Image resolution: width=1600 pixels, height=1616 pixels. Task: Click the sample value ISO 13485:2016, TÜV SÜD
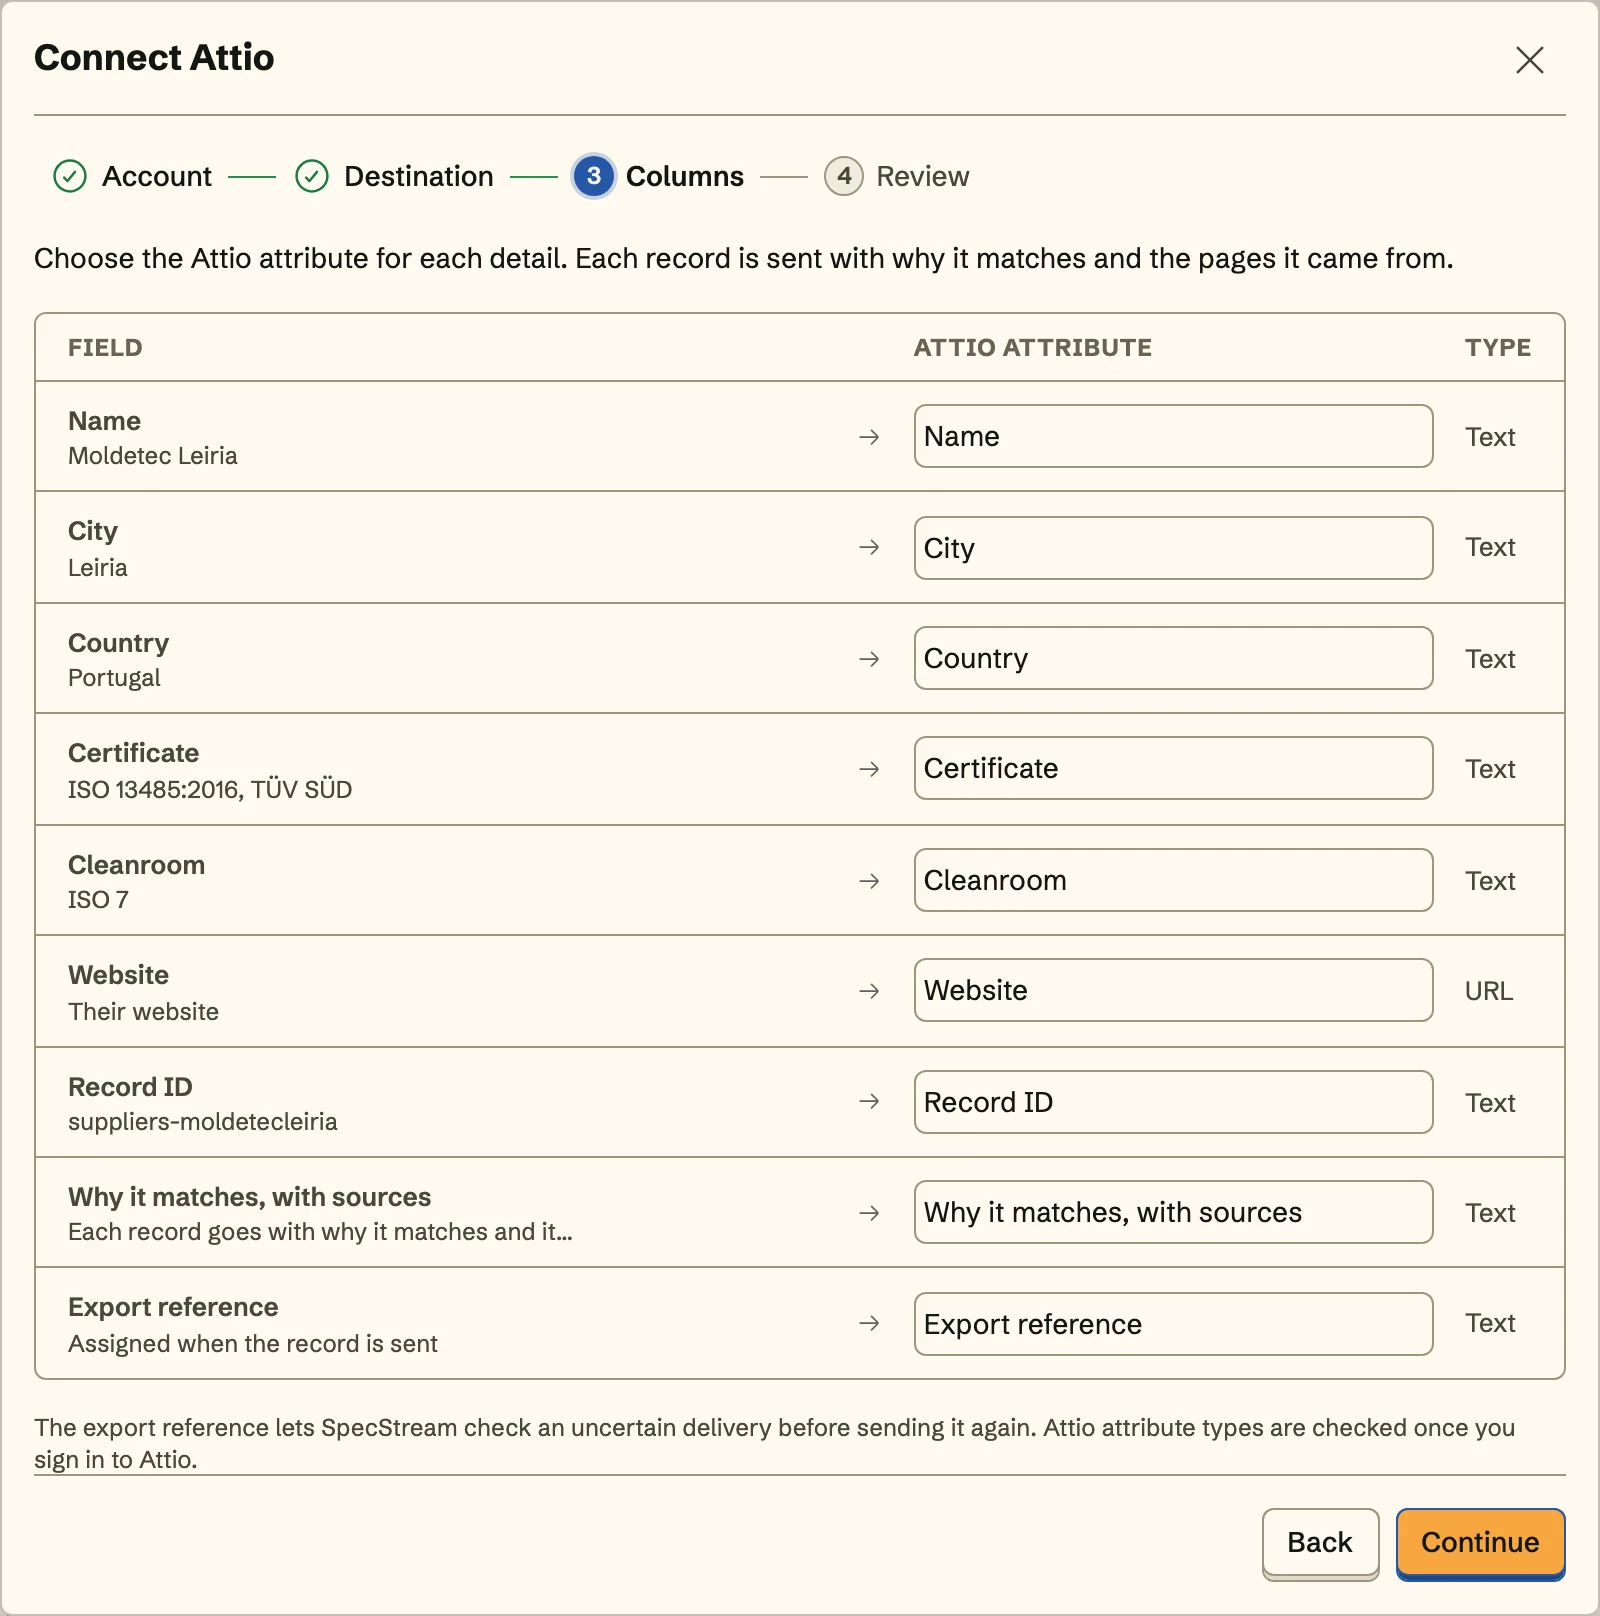210,790
